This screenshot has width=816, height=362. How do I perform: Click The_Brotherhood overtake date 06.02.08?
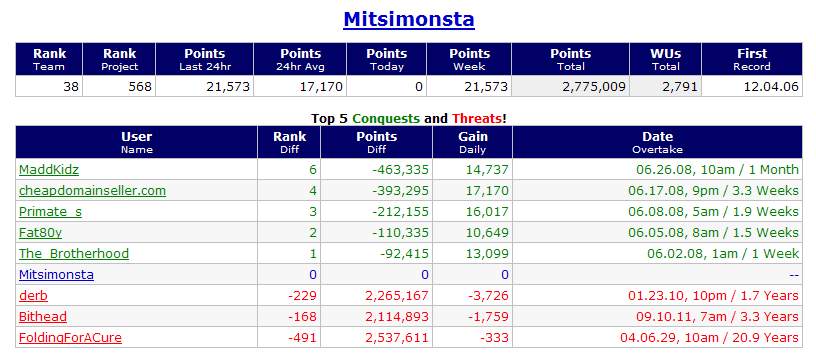(723, 254)
